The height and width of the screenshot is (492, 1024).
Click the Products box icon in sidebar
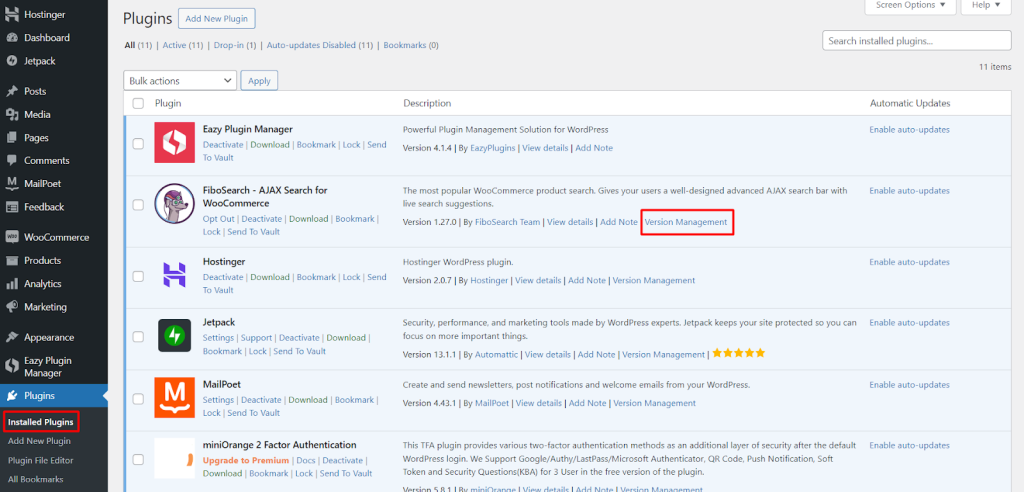(11, 261)
